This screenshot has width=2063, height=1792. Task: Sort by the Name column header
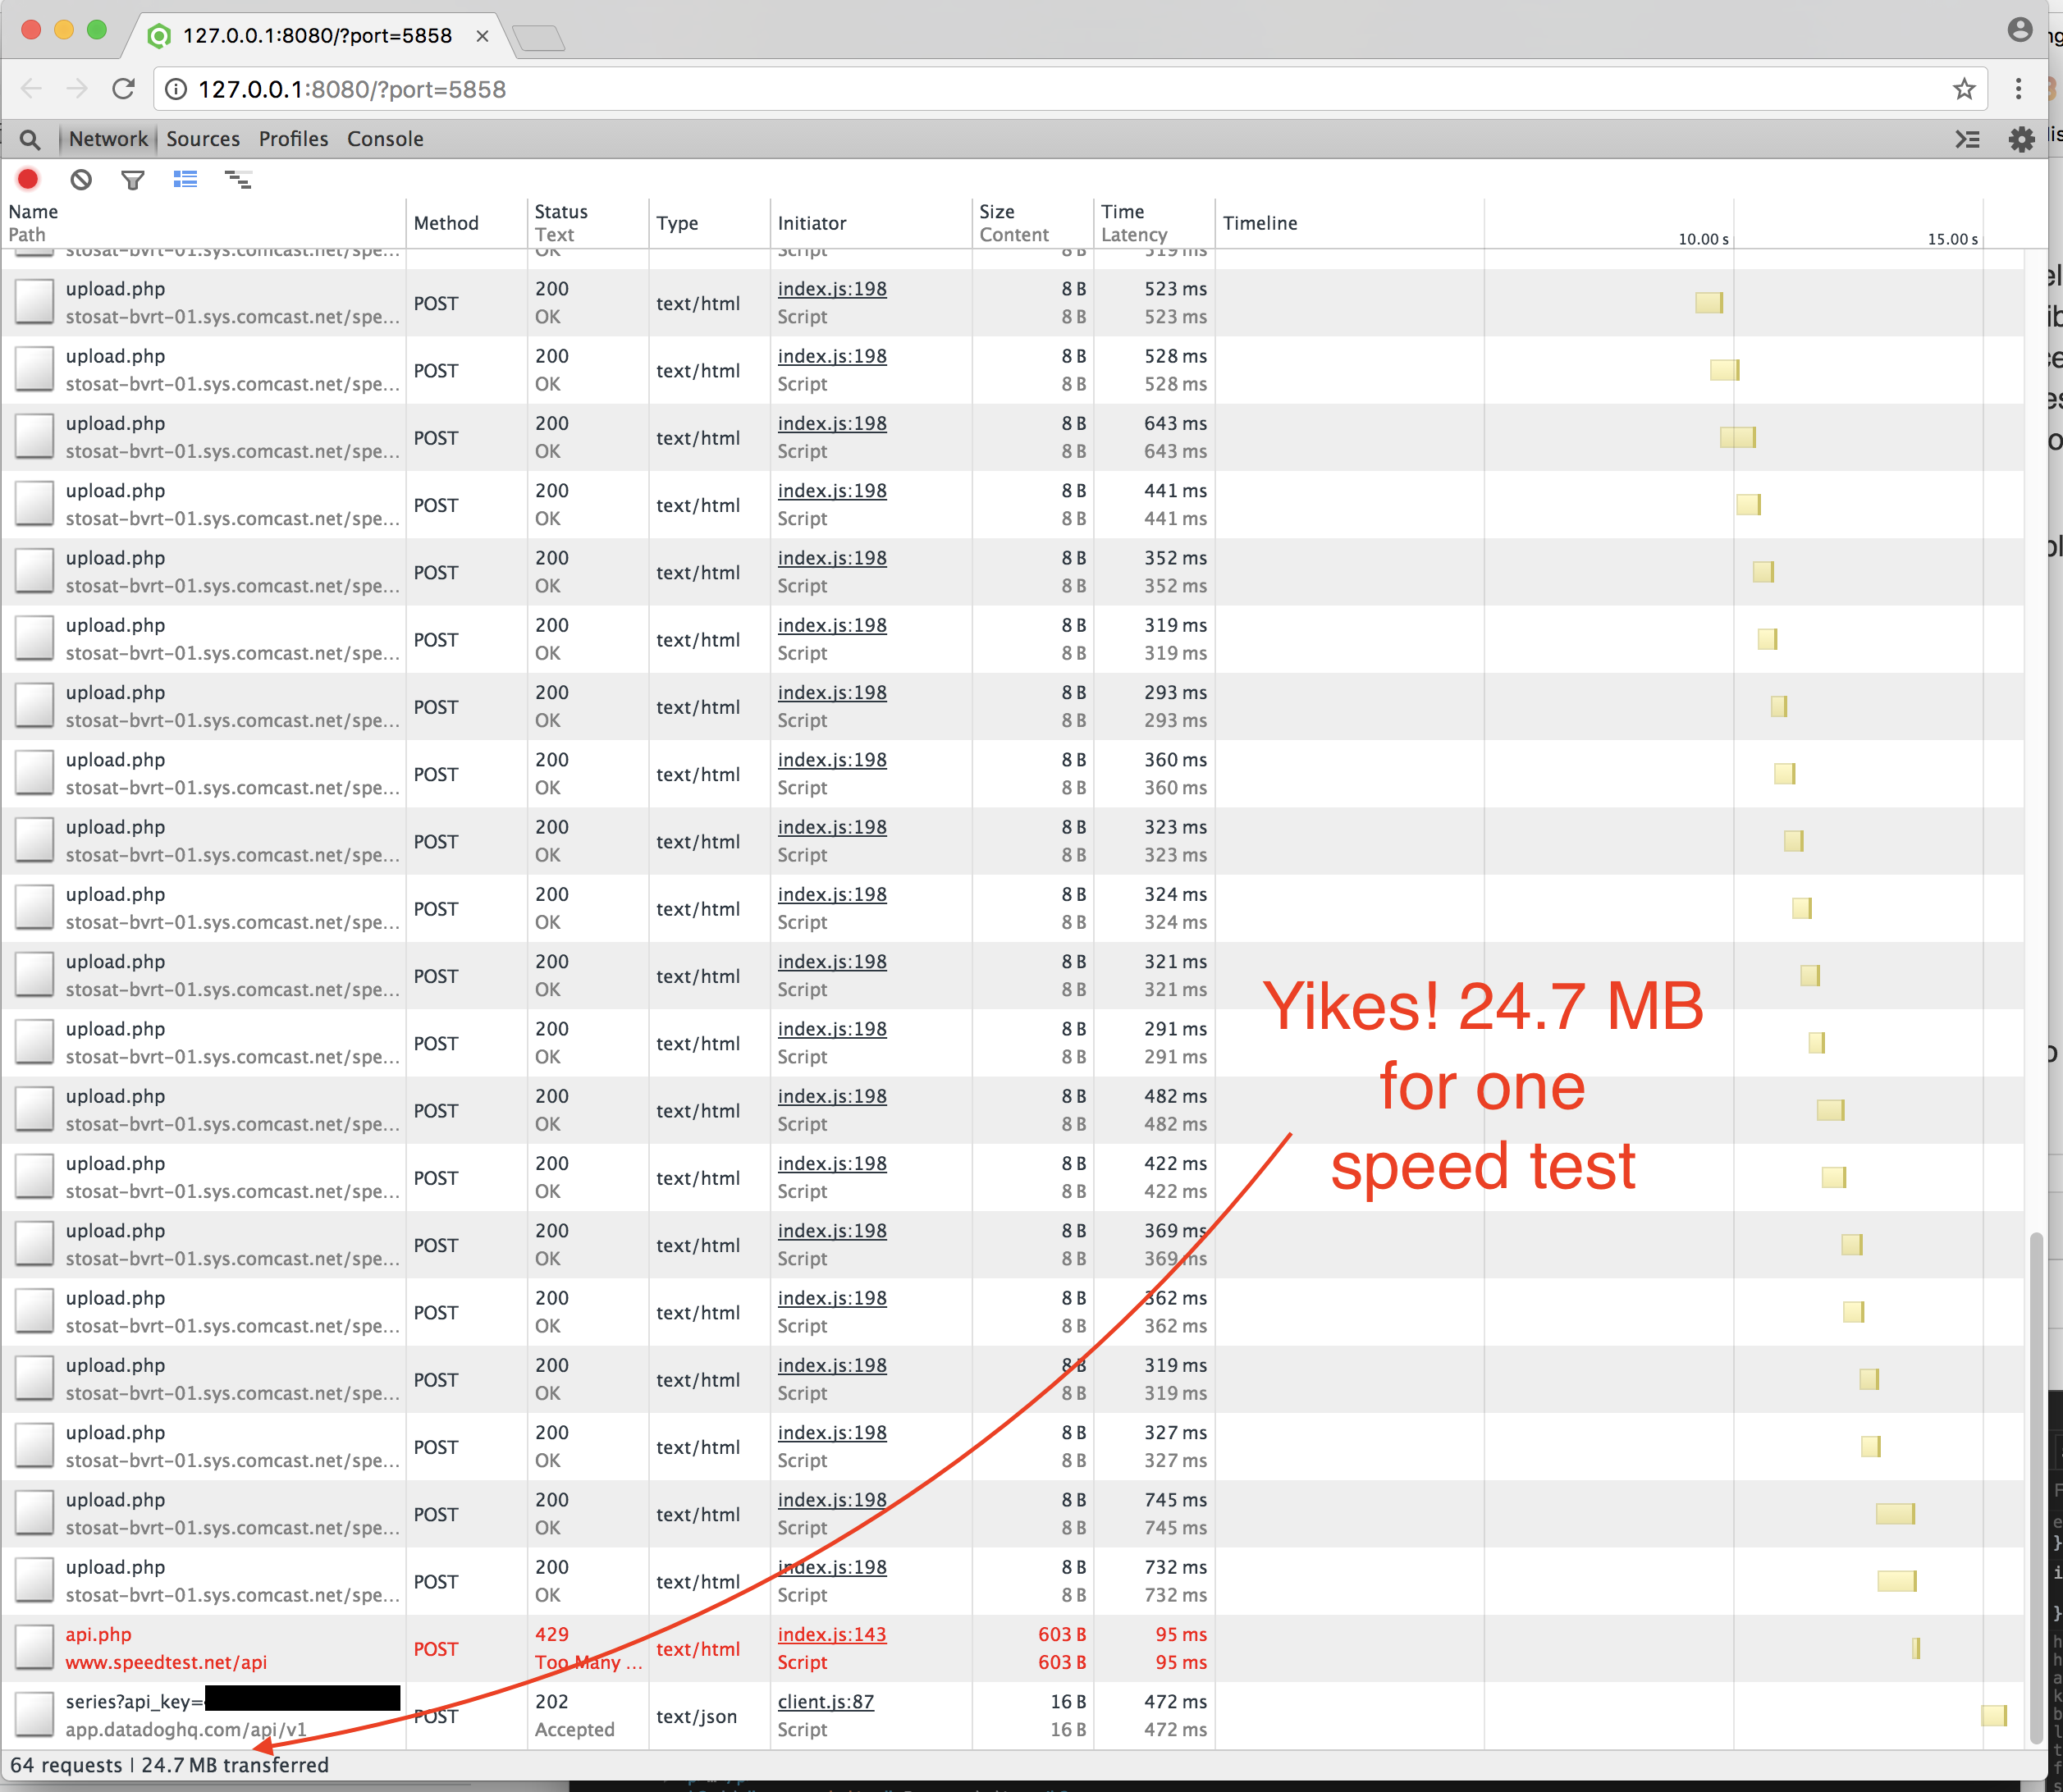(x=203, y=223)
